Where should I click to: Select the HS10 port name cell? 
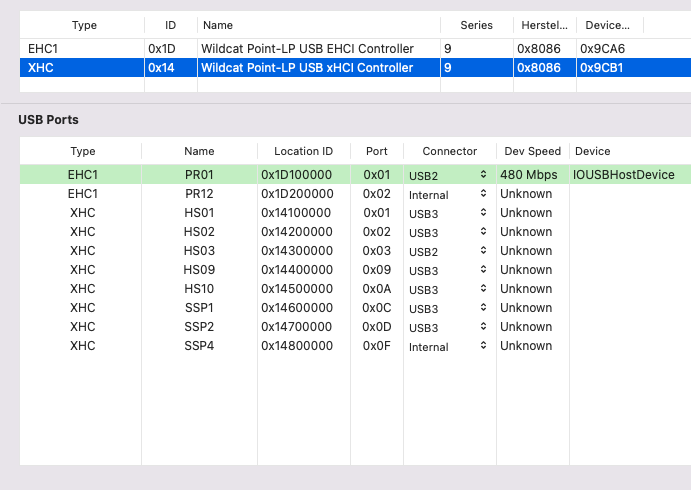199,289
